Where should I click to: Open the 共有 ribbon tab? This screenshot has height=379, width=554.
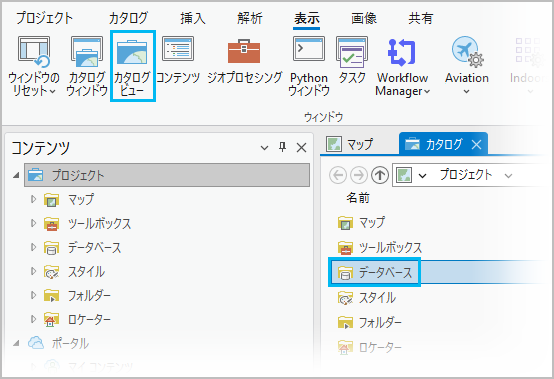click(421, 18)
